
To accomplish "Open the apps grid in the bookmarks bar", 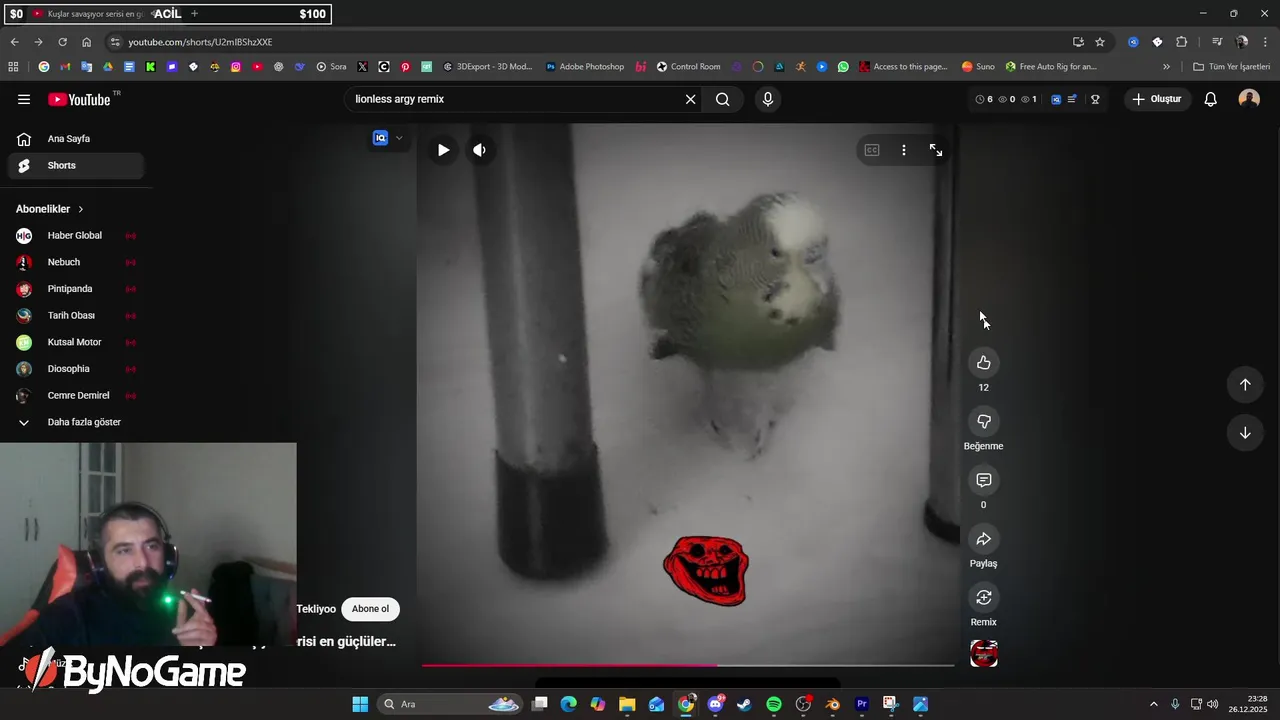I will [x=13, y=67].
